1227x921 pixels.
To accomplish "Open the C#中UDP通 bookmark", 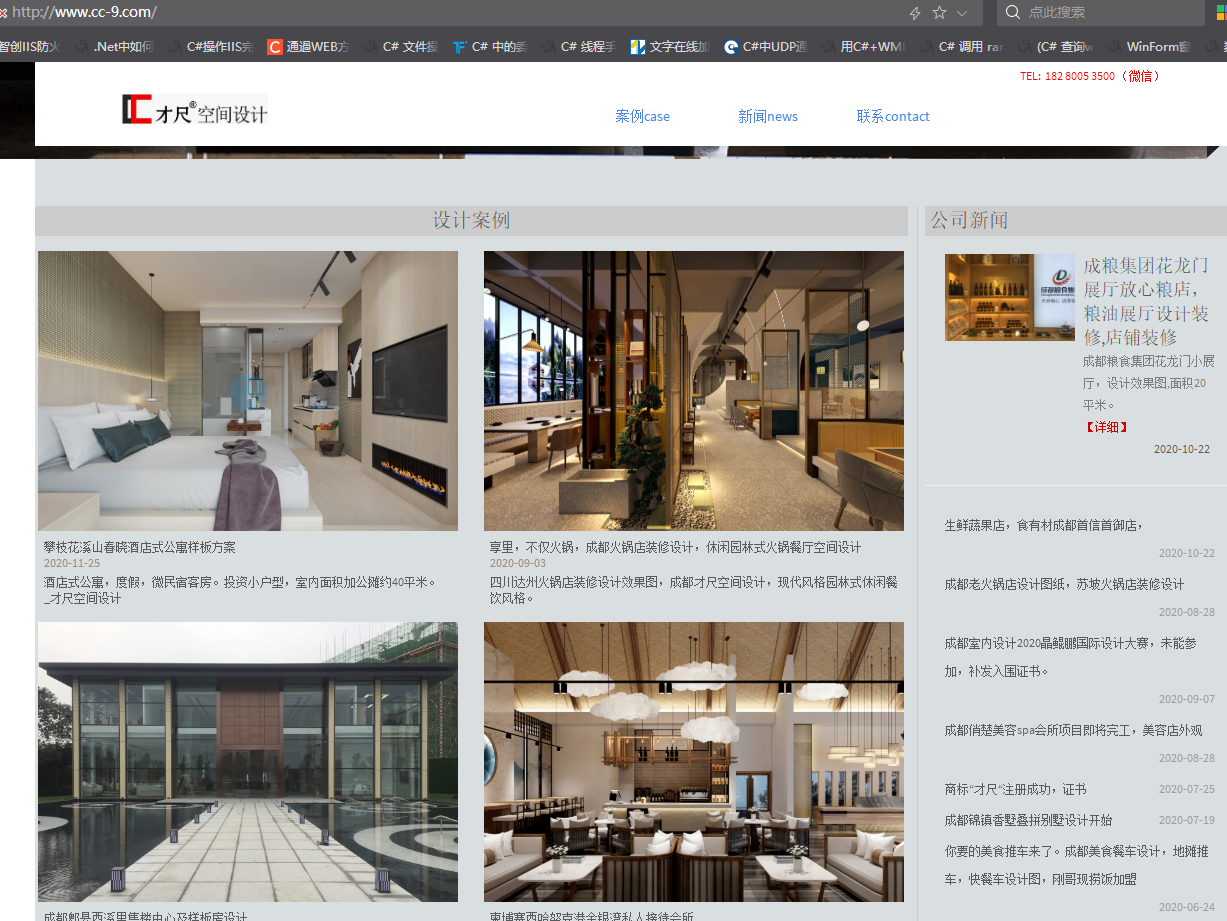I will click(x=765, y=46).
